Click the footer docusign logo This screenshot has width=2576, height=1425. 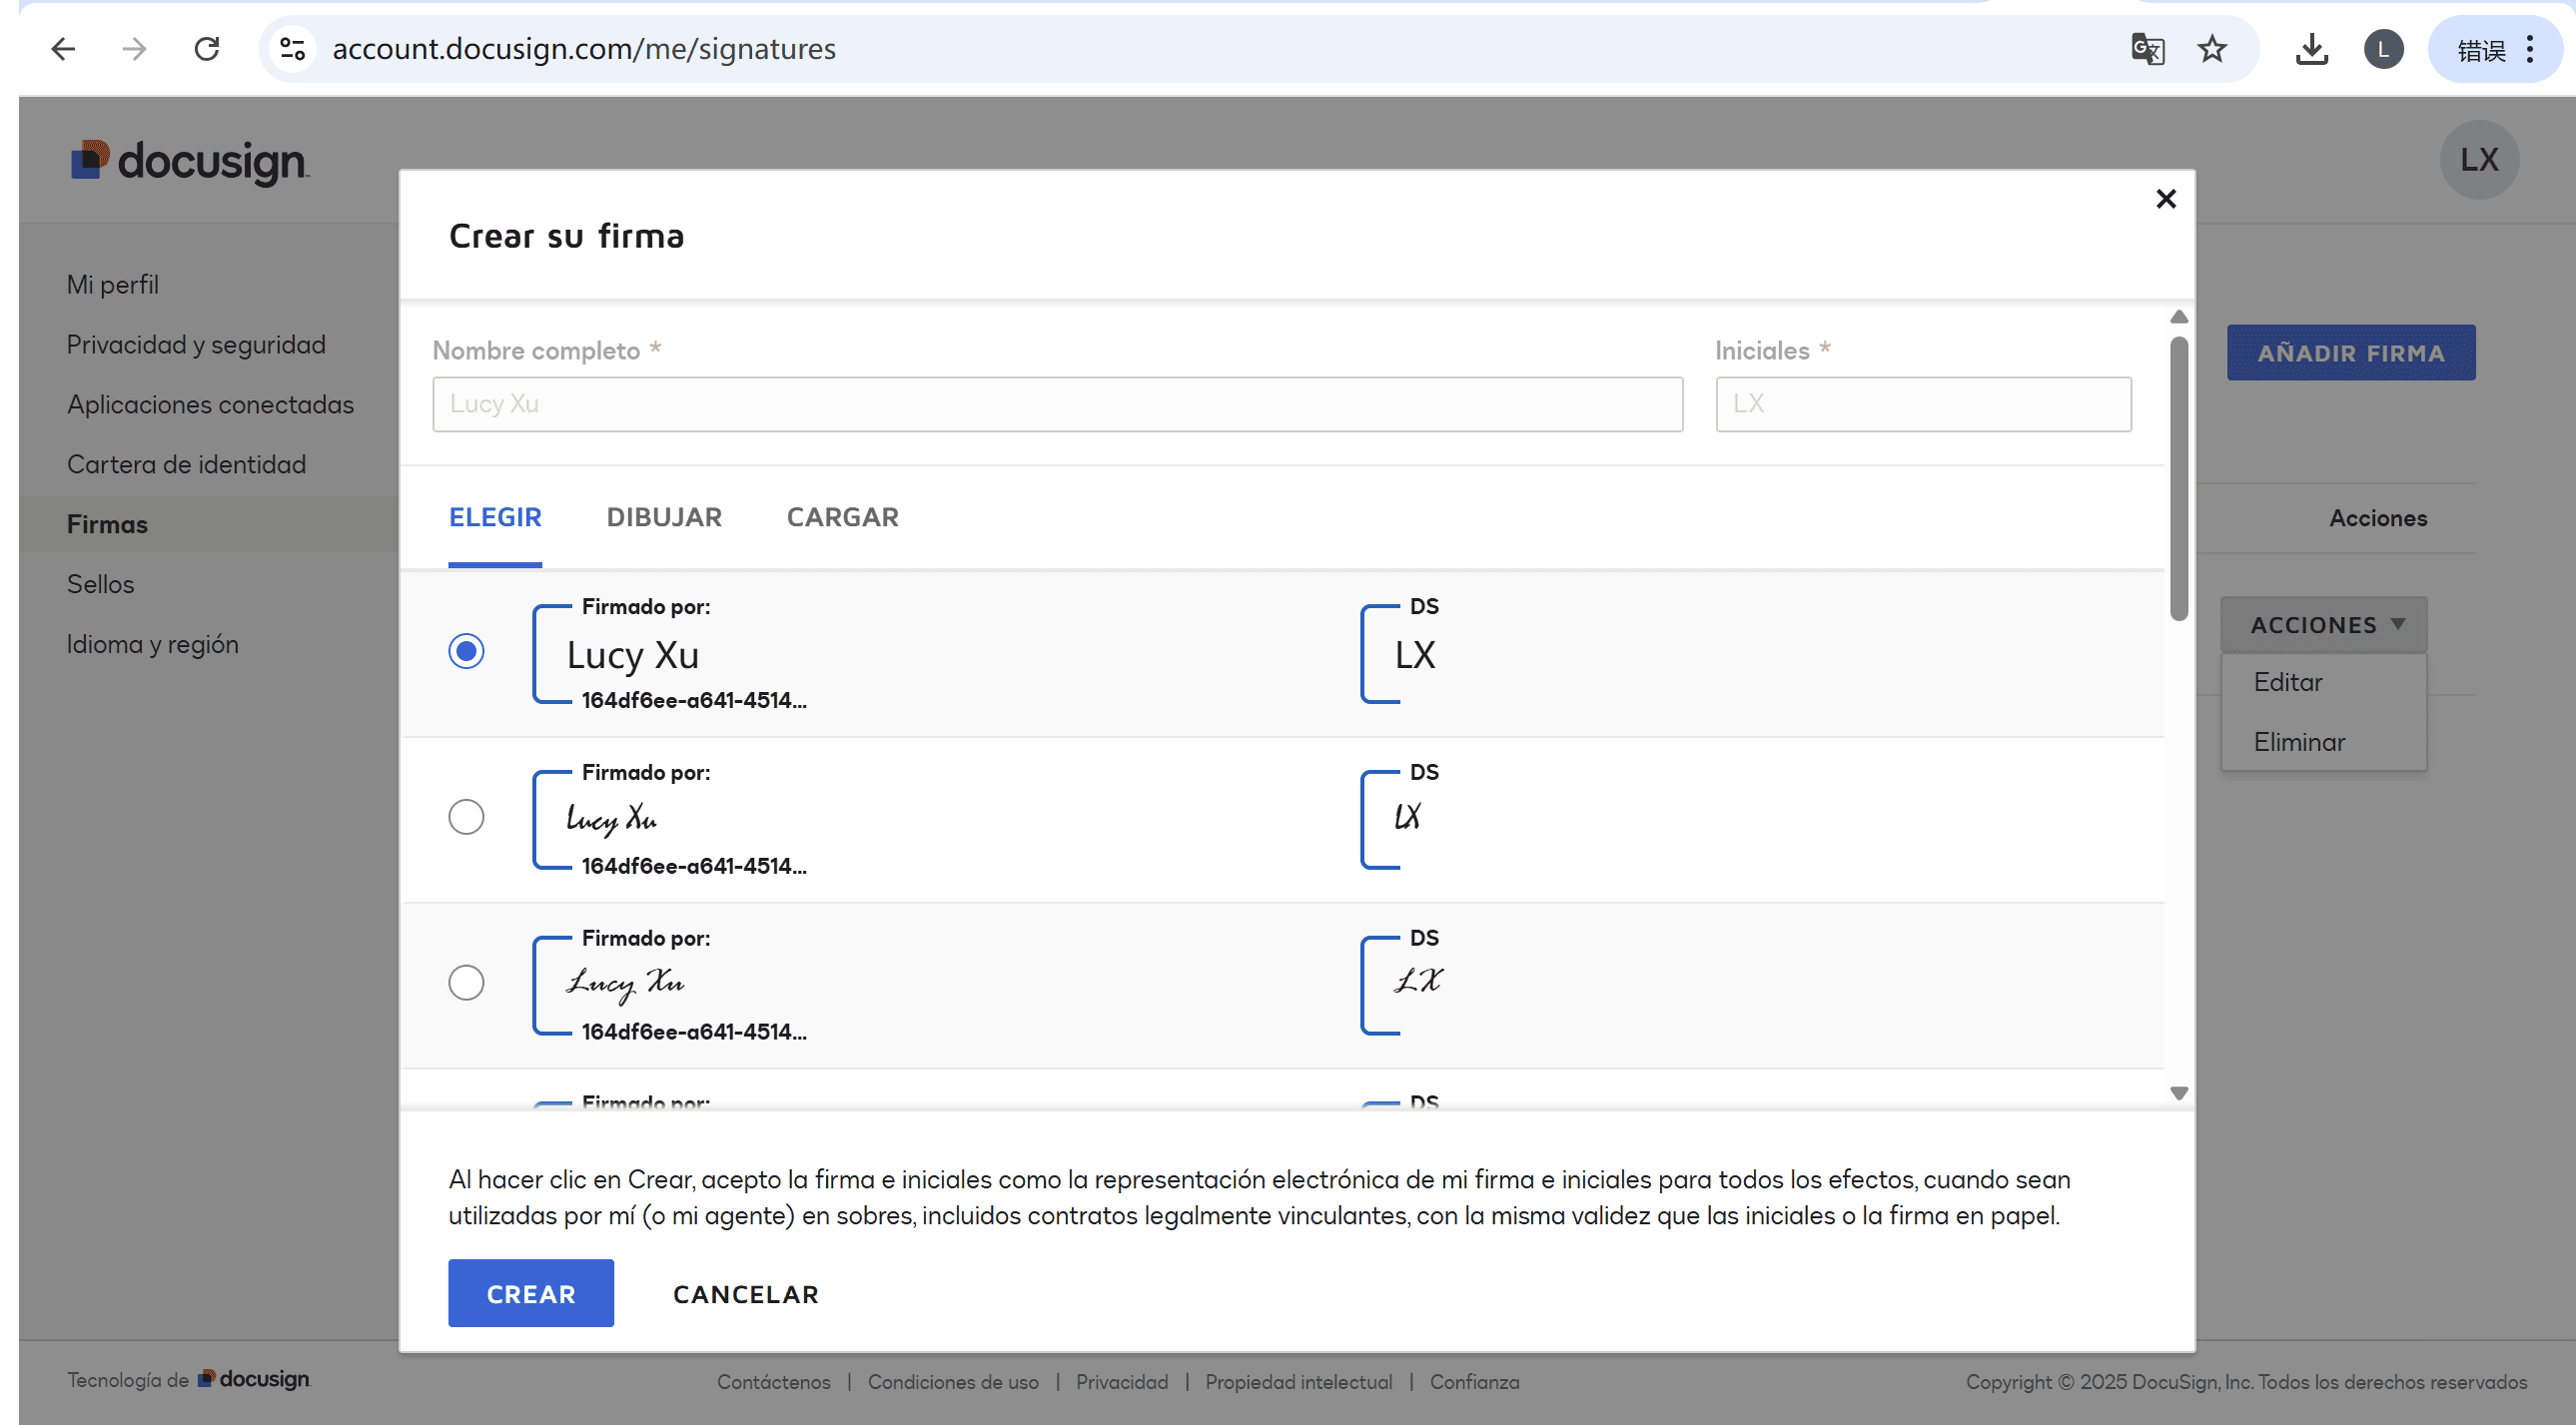254,1379
